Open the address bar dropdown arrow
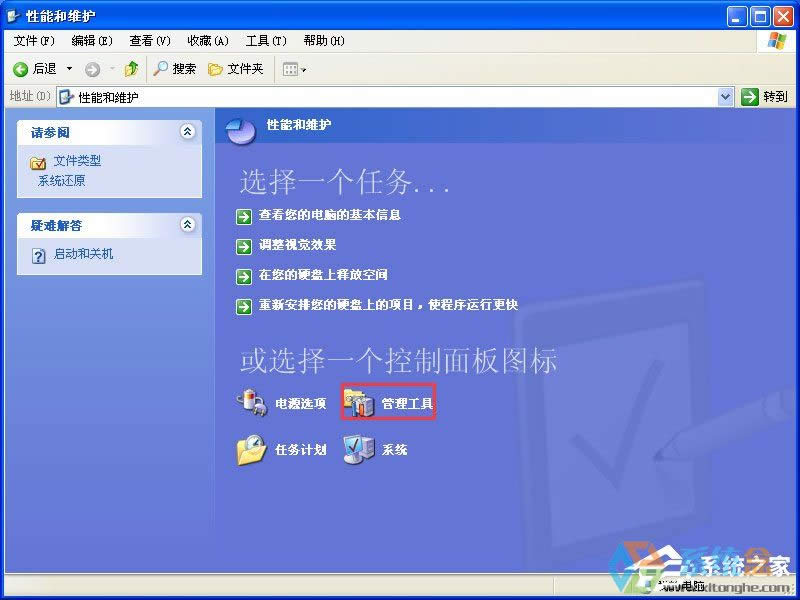The width and height of the screenshot is (800, 600). 727,97
